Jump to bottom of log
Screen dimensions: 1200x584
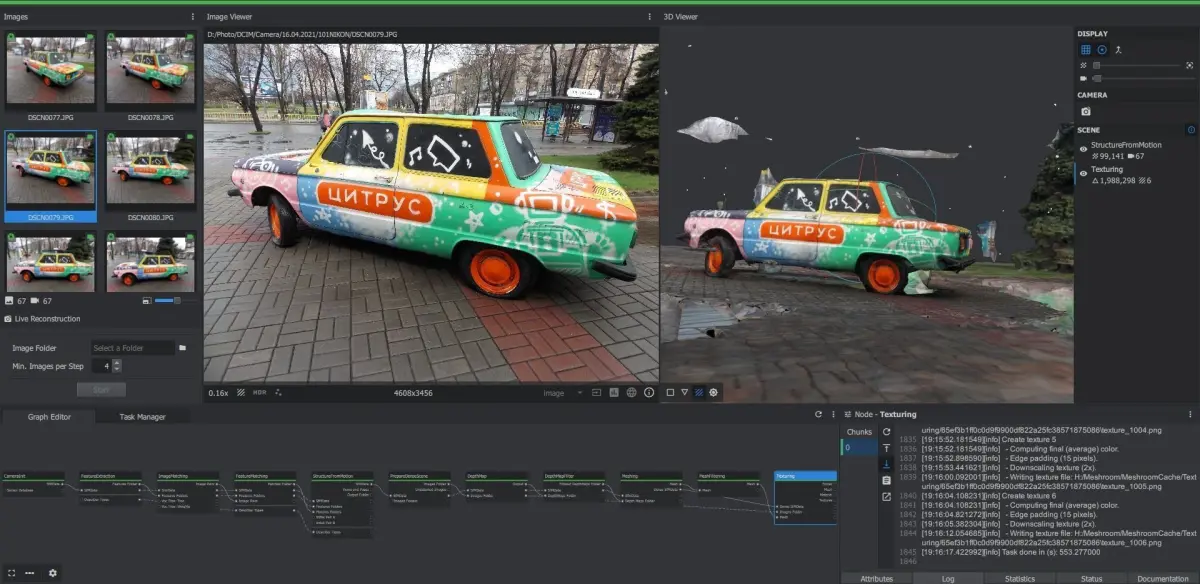[x=886, y=464]
